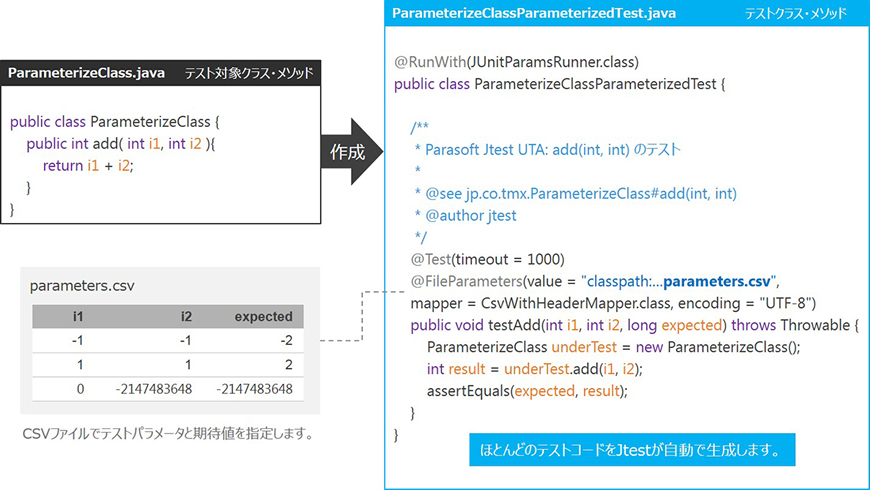Click 'ParameterizeClass underTest = new' line
This screenshot has height=490, width=870.
coord(614,347)
